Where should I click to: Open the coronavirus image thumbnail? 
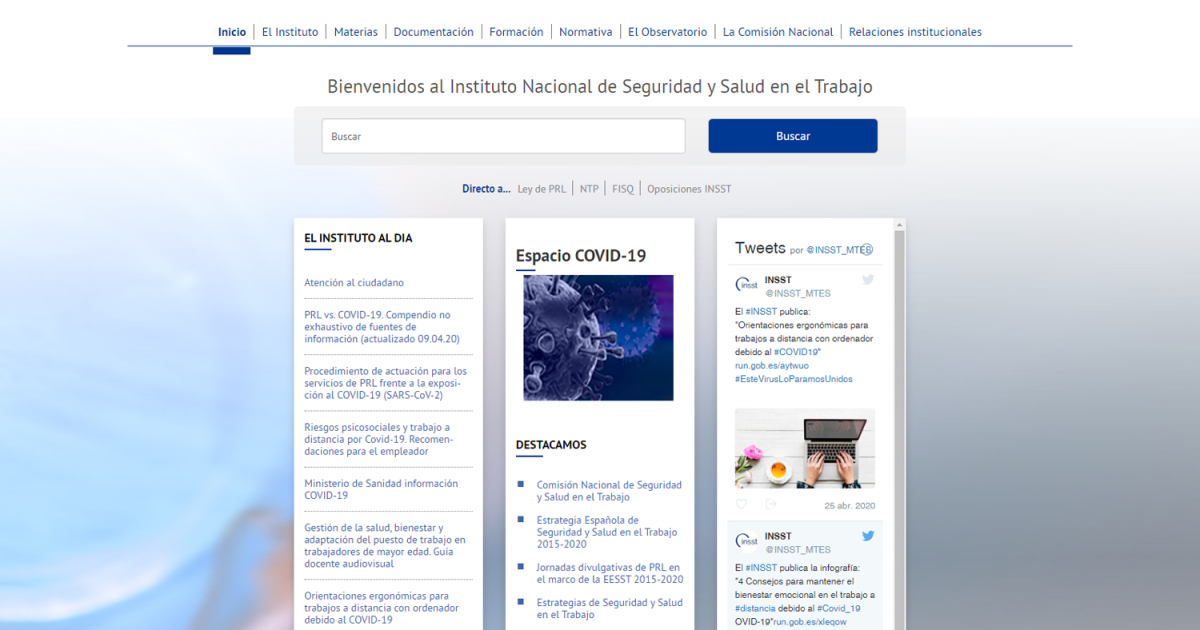tap(598, 338)
